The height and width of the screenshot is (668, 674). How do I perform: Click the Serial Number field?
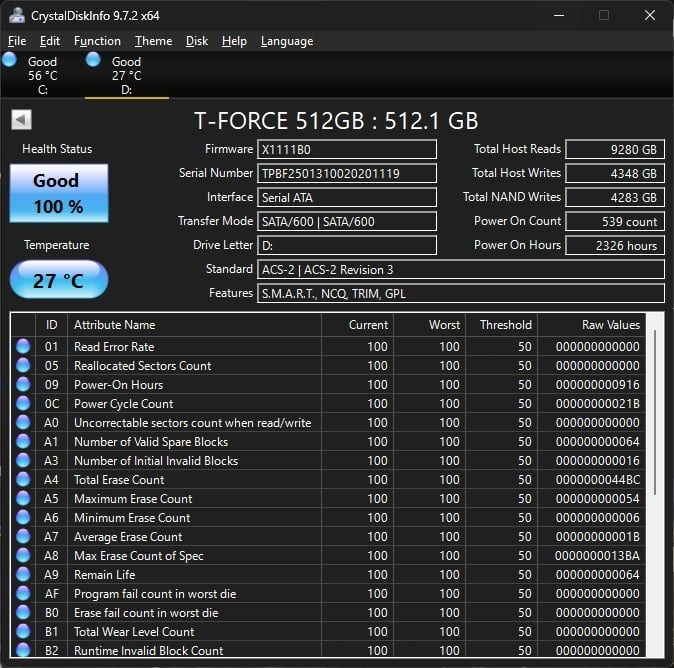pos(347,173)
